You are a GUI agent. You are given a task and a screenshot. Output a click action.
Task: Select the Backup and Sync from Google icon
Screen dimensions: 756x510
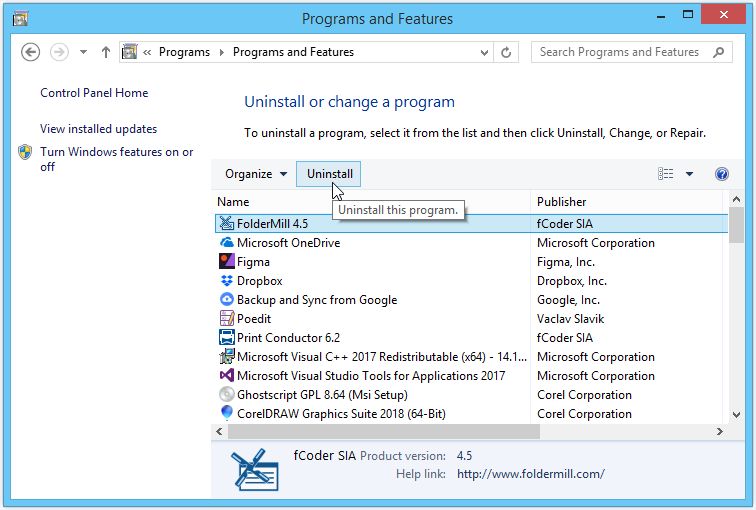pyautogui.click(x=227, y=299)
